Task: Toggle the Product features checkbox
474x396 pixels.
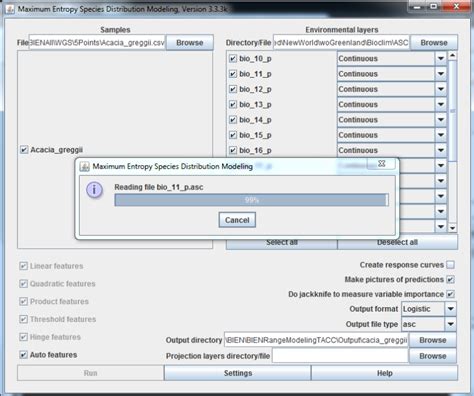Action: 23,301
